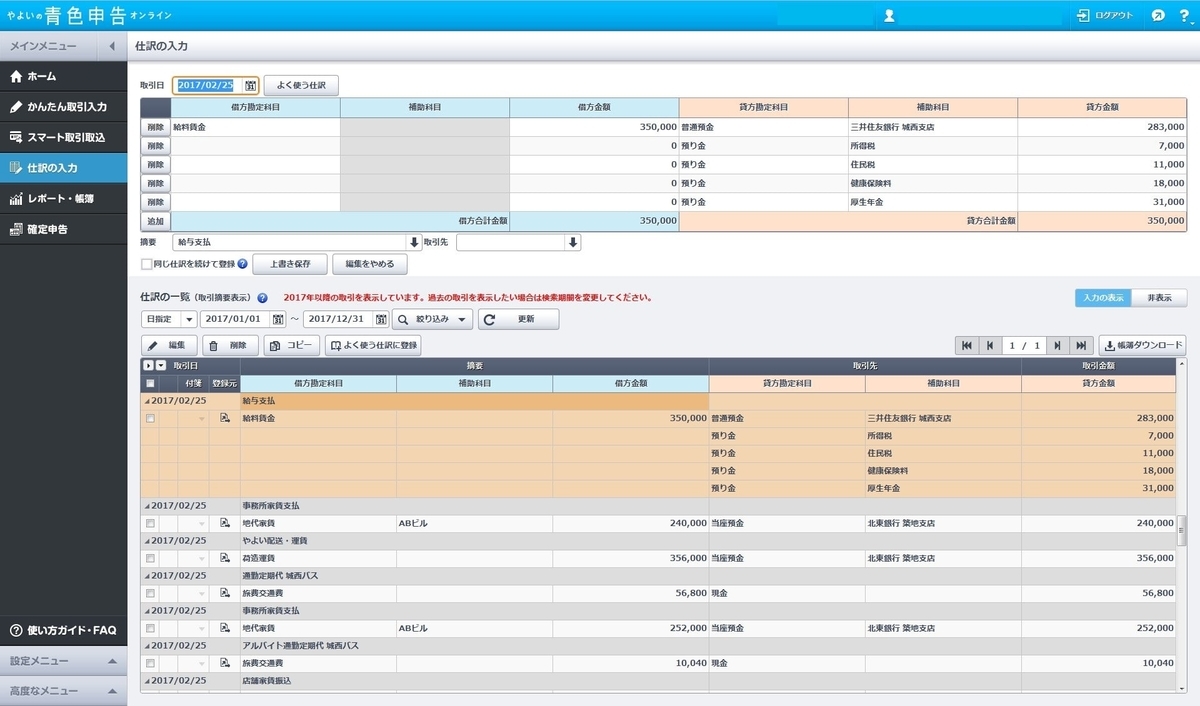Click the chat support bubble icon
This screenshot has width=1200, height=706.
[1157, 16]
